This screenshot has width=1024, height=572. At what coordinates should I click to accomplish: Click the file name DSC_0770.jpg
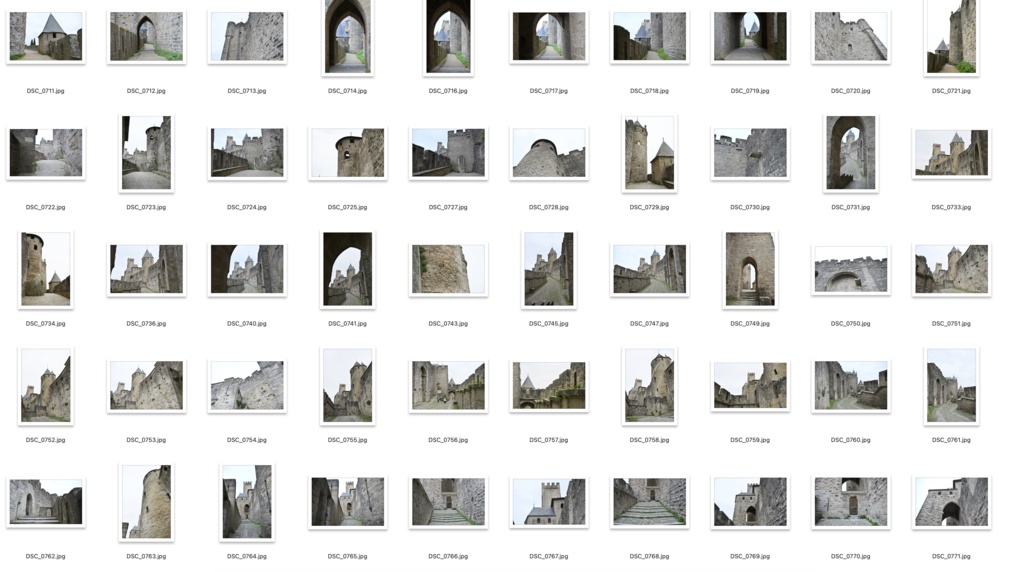(850, 556)
